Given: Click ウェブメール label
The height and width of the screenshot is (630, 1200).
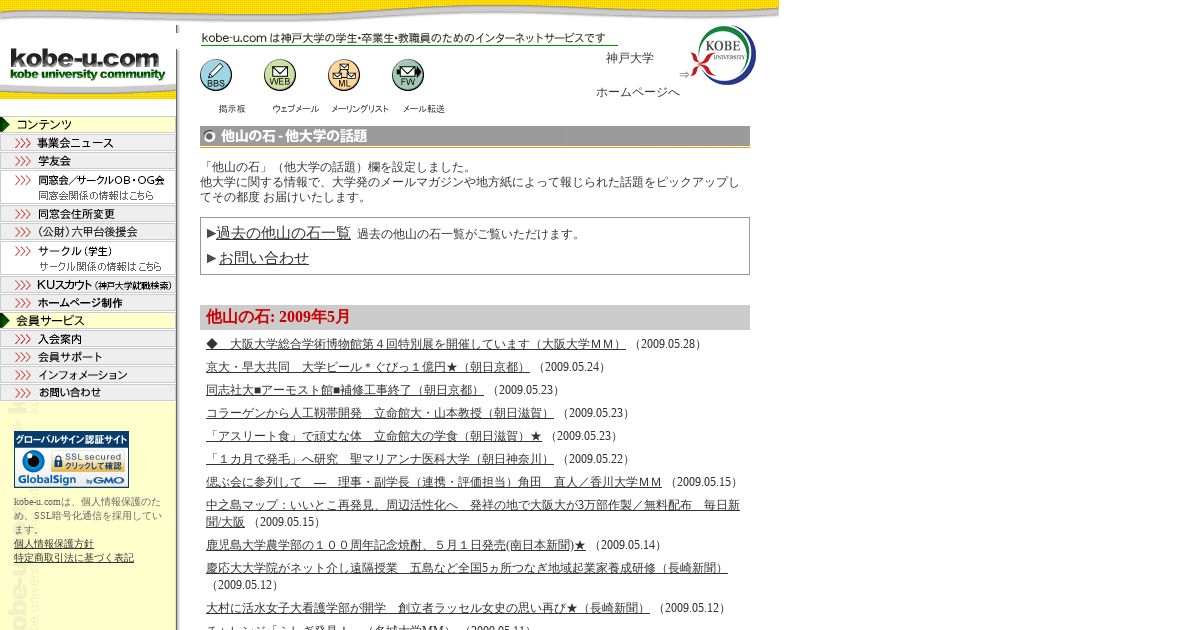Looking at the screenshot, I should (296, 109).
